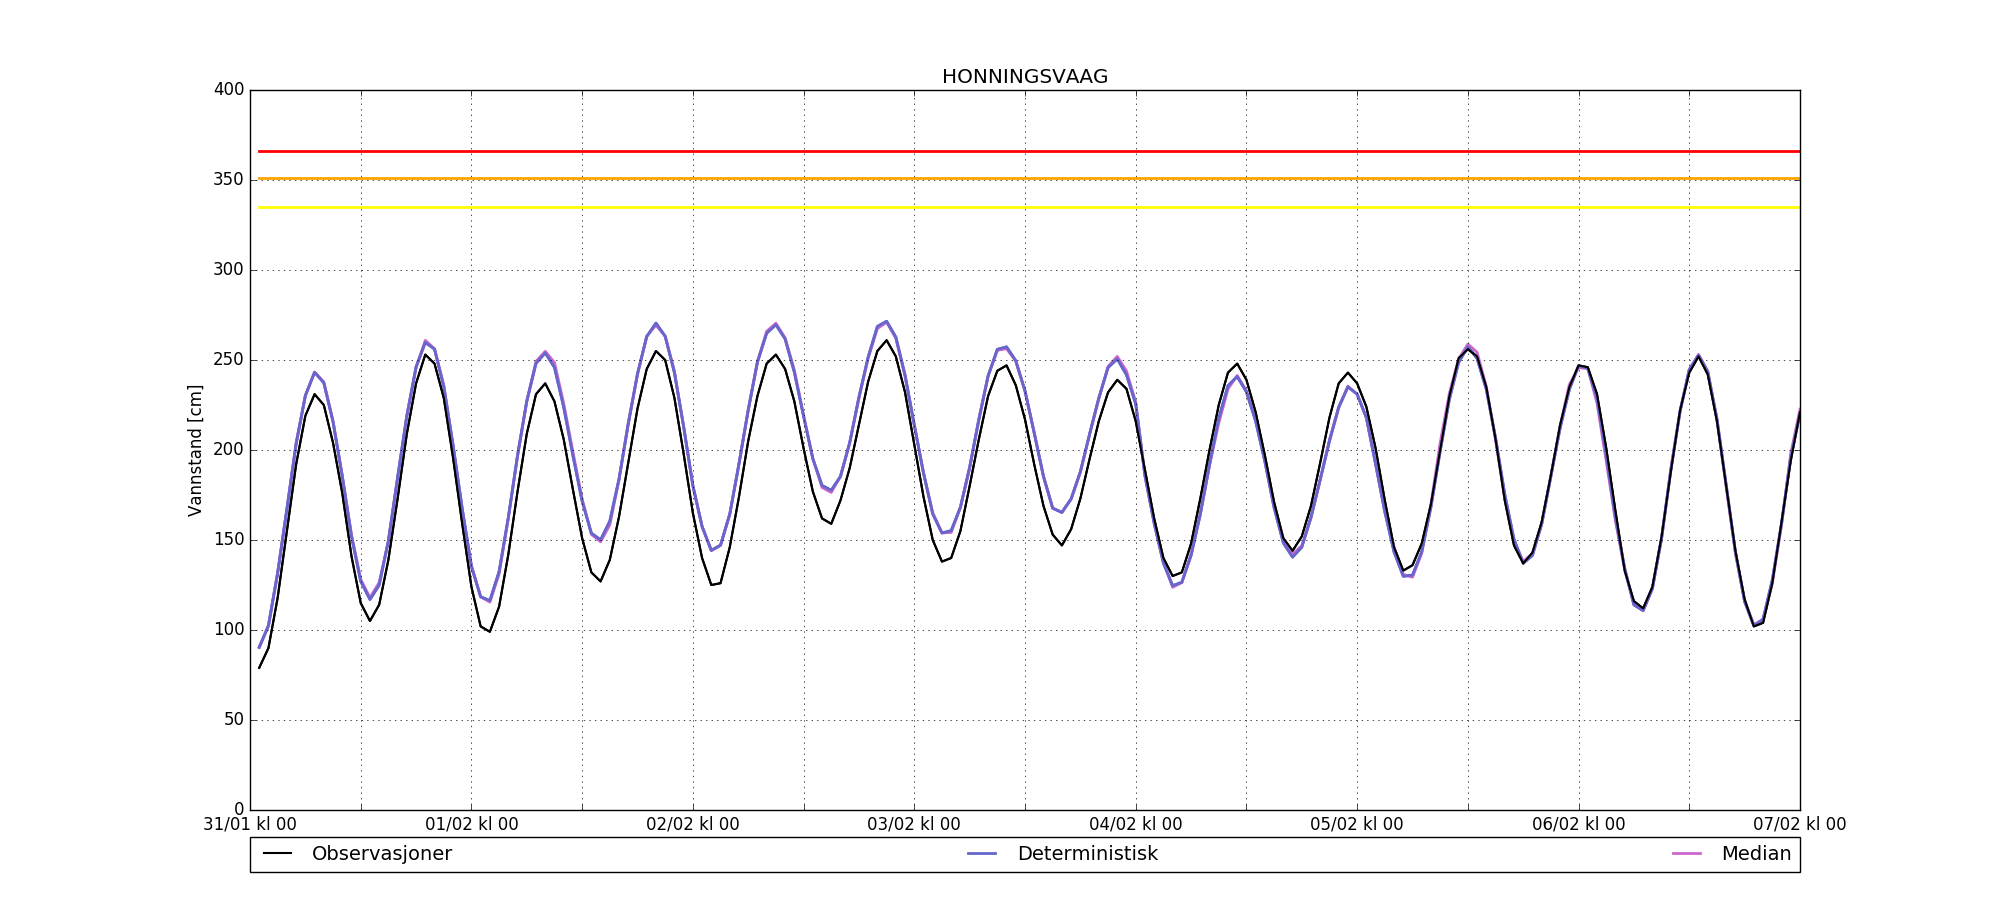The image size is (2000, 900).
Task: Click blue line swatch beside Deterministisk
Action: [x=982, y=854]
